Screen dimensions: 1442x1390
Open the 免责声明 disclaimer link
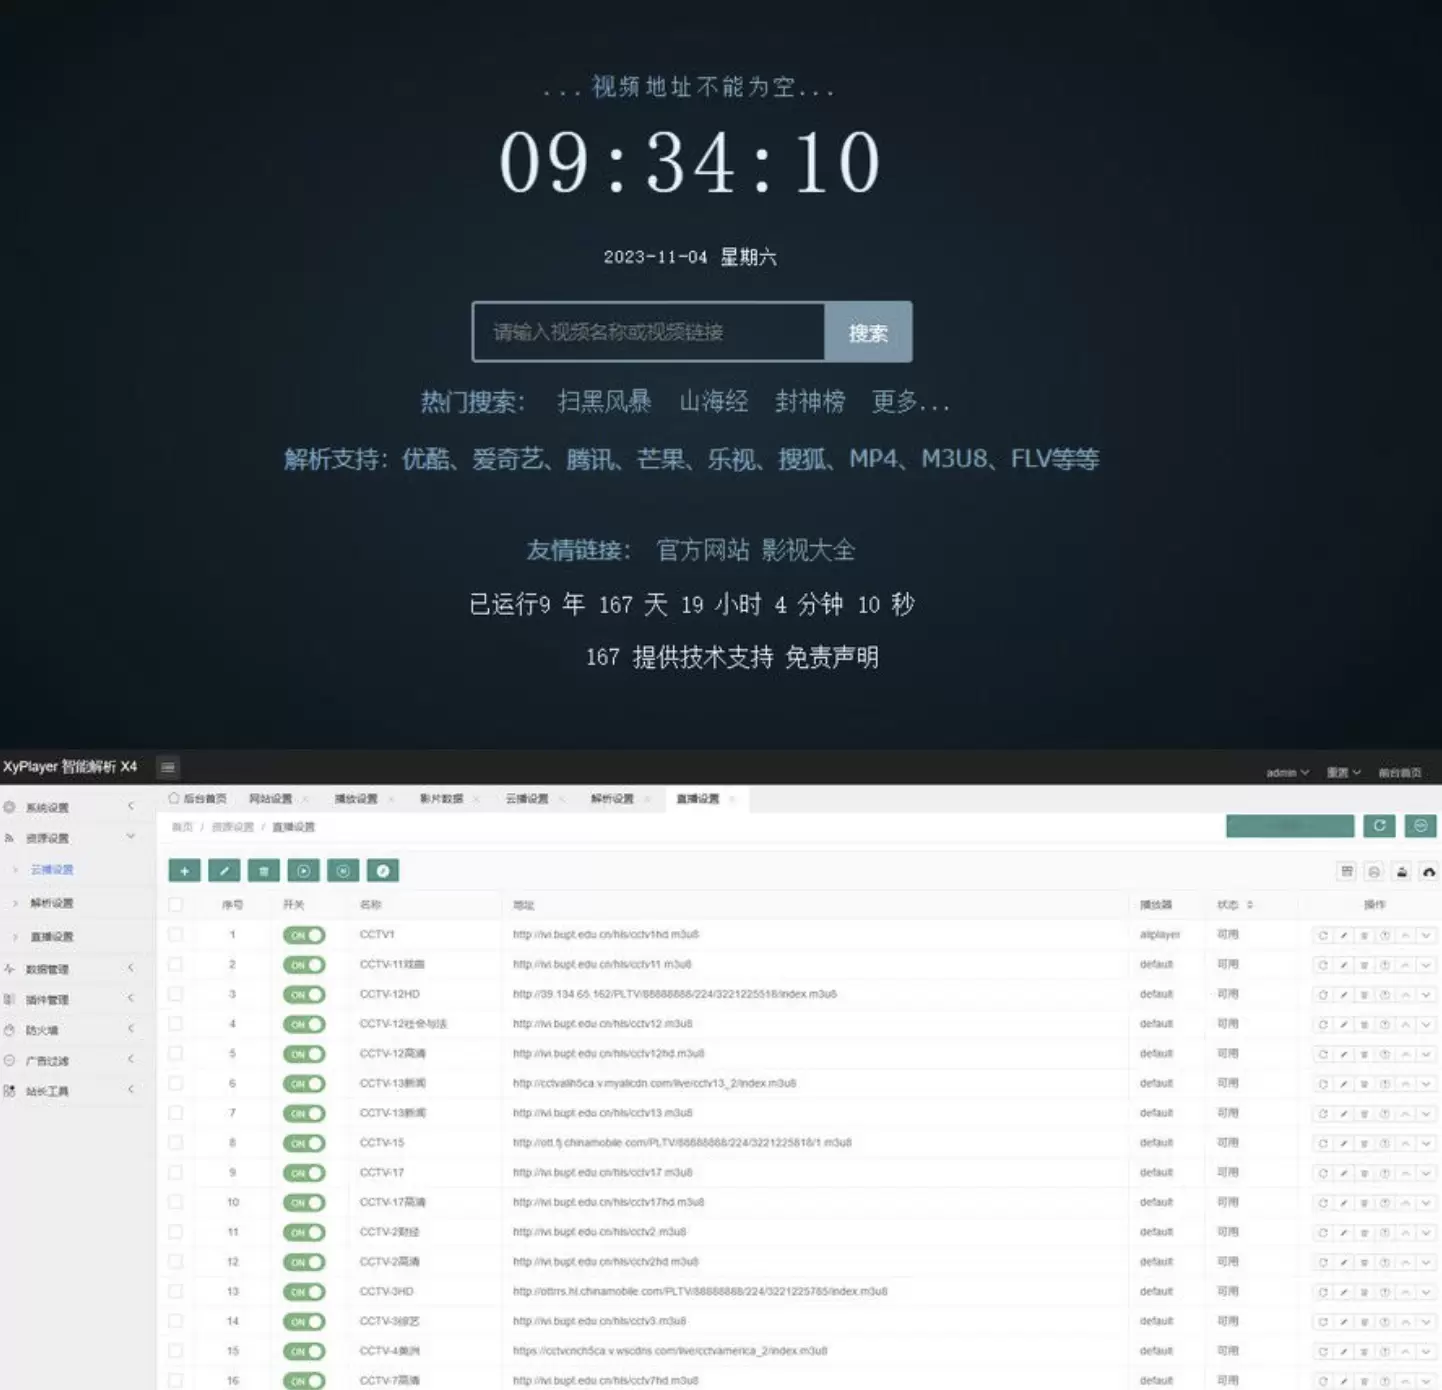[x=832, y=657]
